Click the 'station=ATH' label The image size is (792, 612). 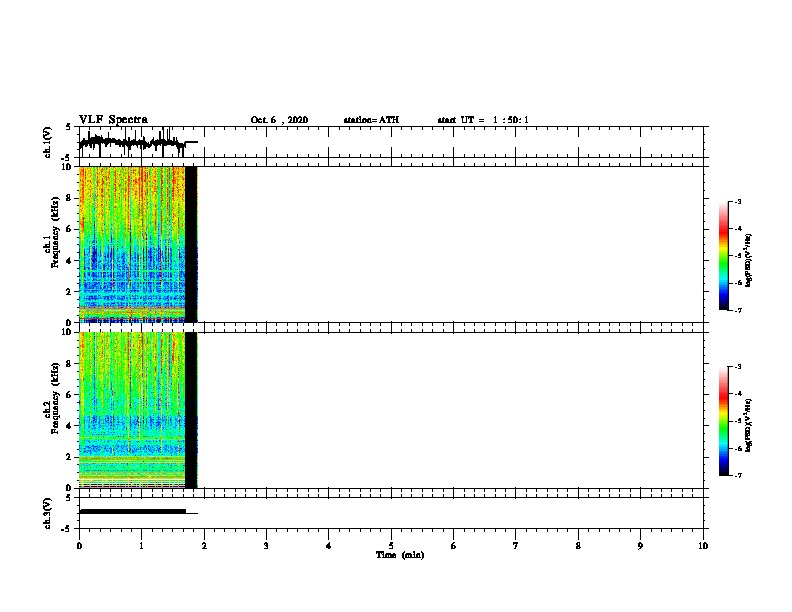371,120
